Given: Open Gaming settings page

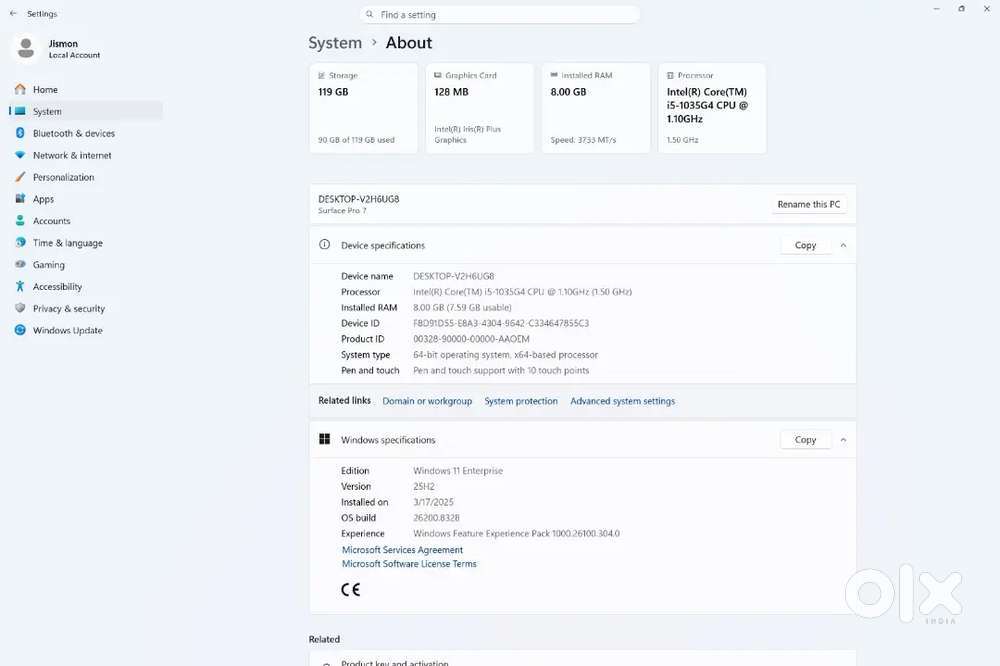Looking at the screenshot, I should click(x=86, y=264).
